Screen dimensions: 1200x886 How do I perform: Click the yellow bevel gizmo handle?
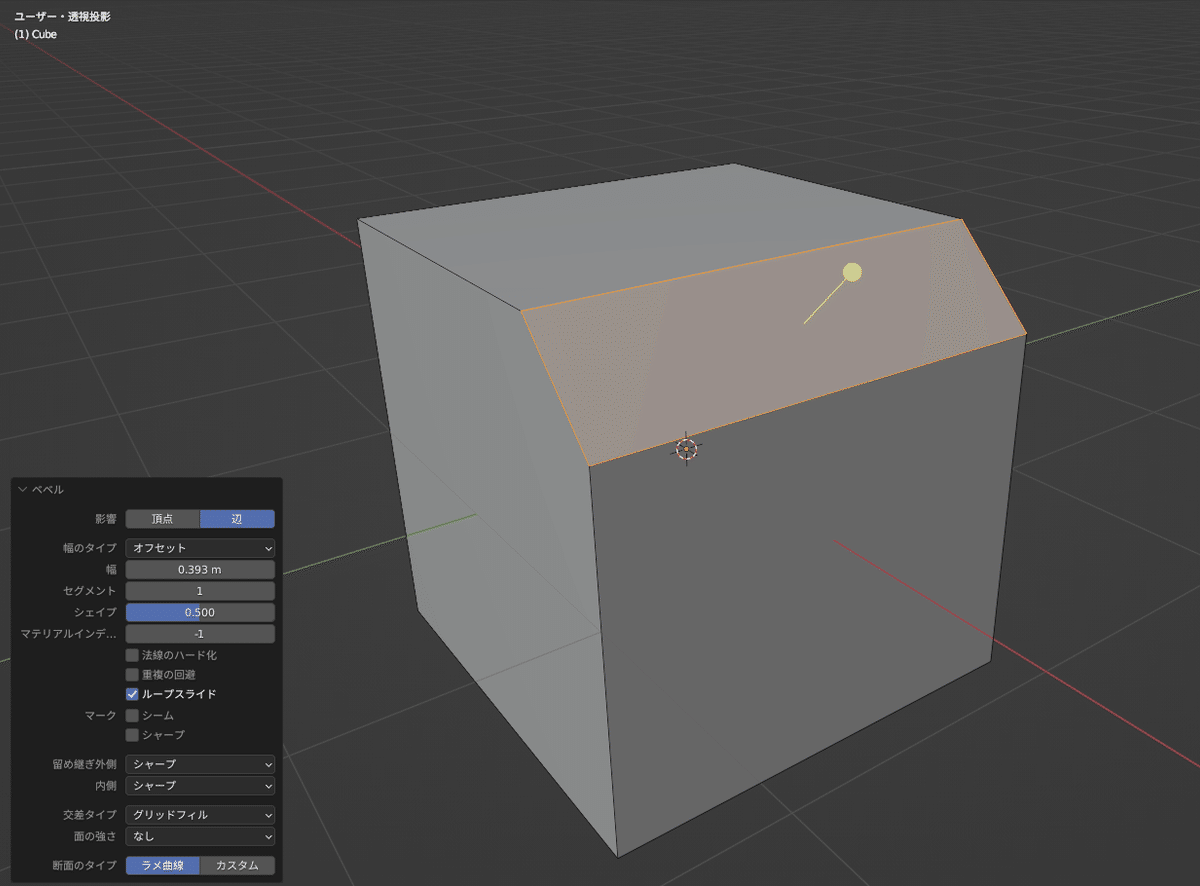852,272
